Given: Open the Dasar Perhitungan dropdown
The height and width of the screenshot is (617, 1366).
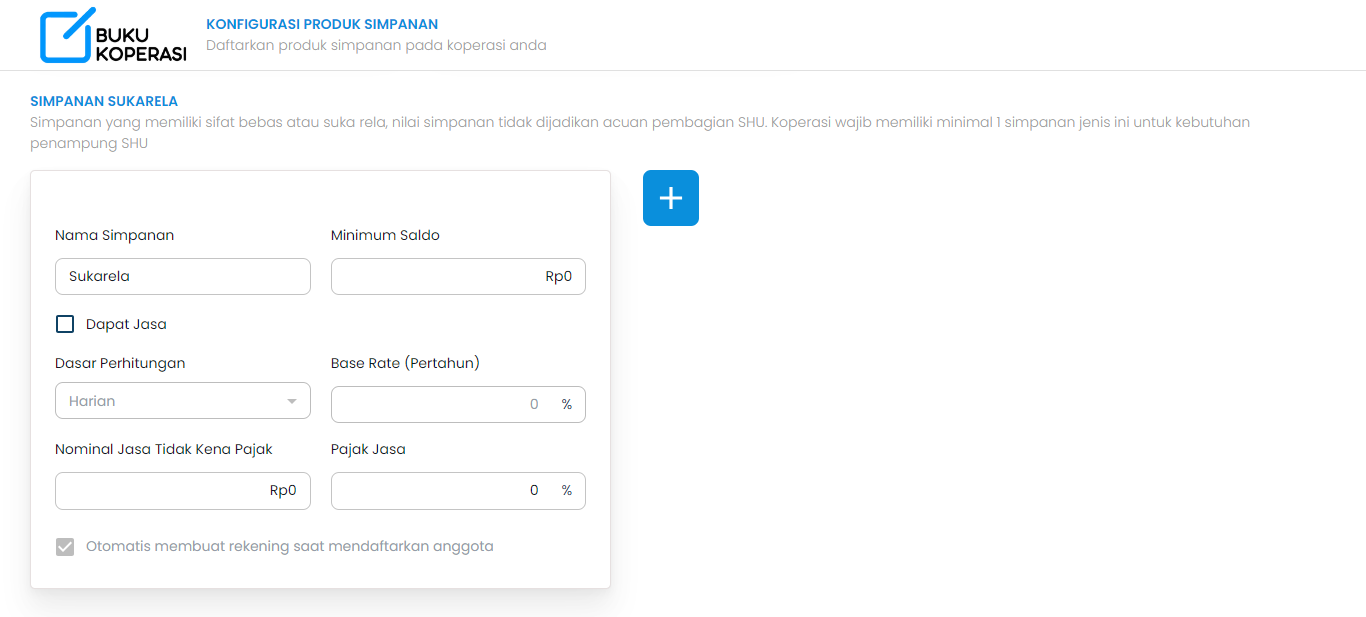Looking at the screenshot, I should point(182,400).
